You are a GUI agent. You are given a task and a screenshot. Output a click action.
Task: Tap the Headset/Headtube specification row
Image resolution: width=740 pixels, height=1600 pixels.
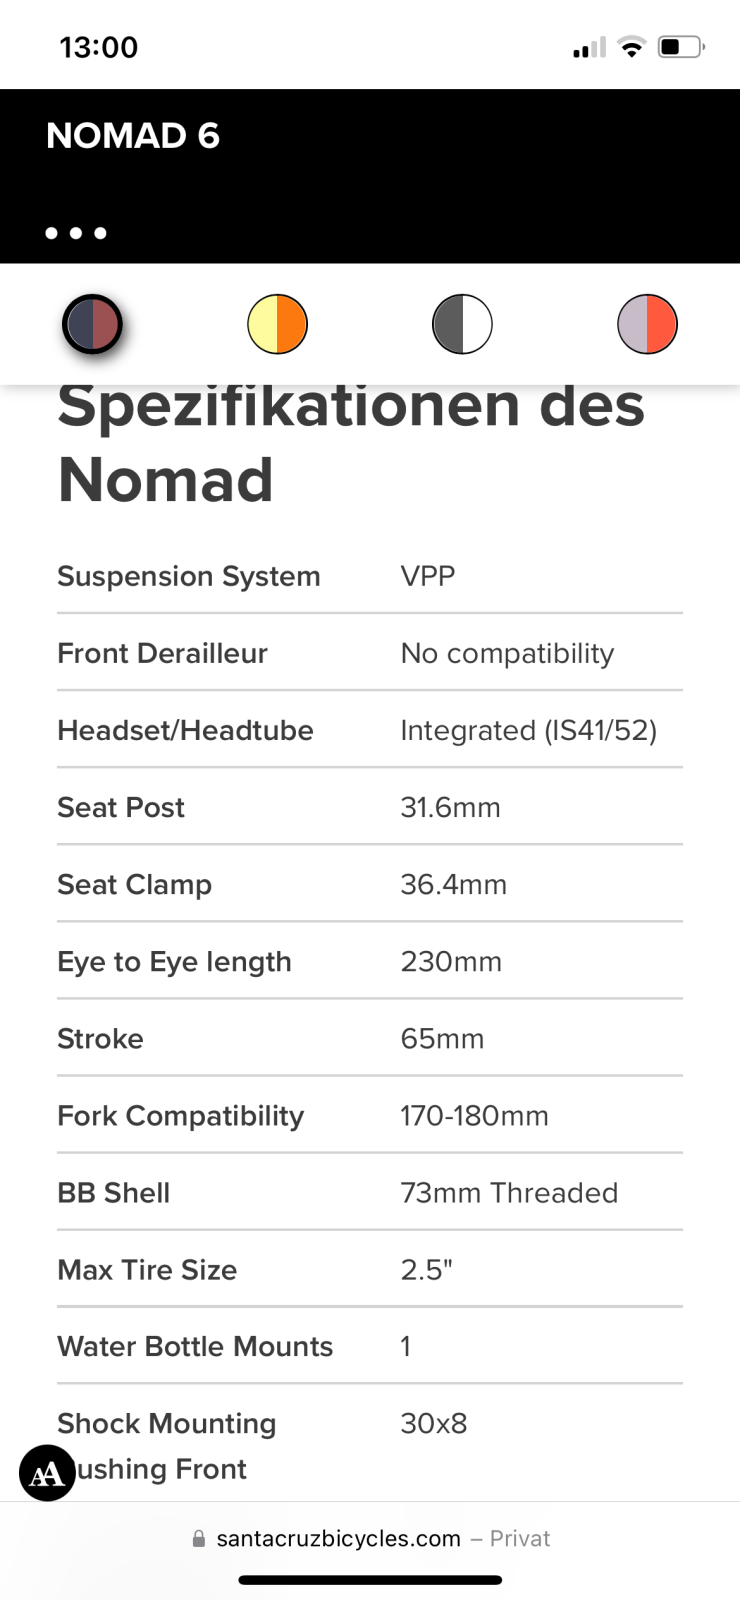tap(369, 730)
